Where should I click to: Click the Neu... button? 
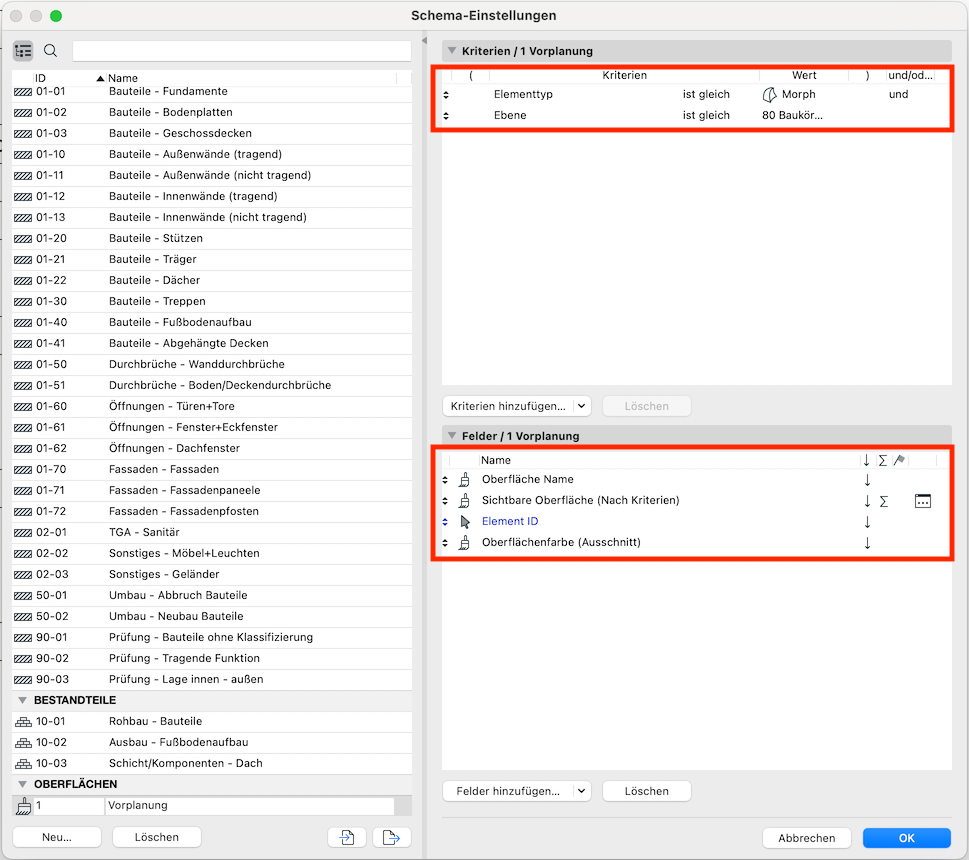57,837
